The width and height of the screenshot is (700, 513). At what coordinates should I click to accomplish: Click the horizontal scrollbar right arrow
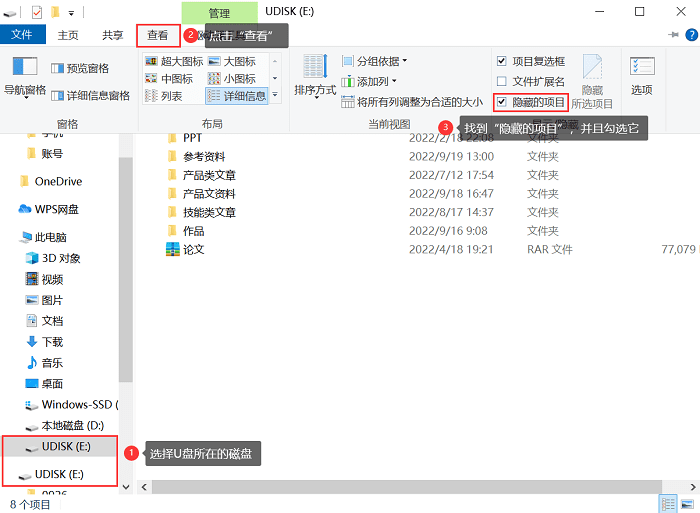[692, 487]
